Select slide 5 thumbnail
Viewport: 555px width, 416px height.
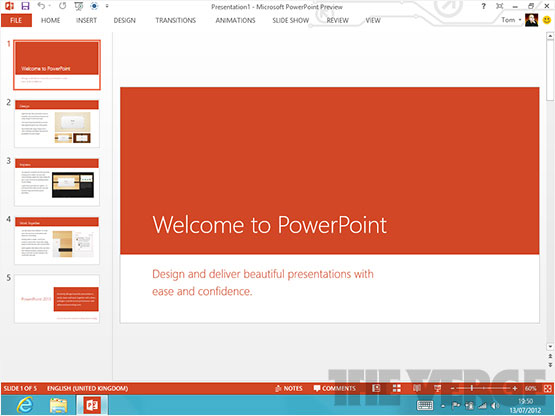coord(57,299)
